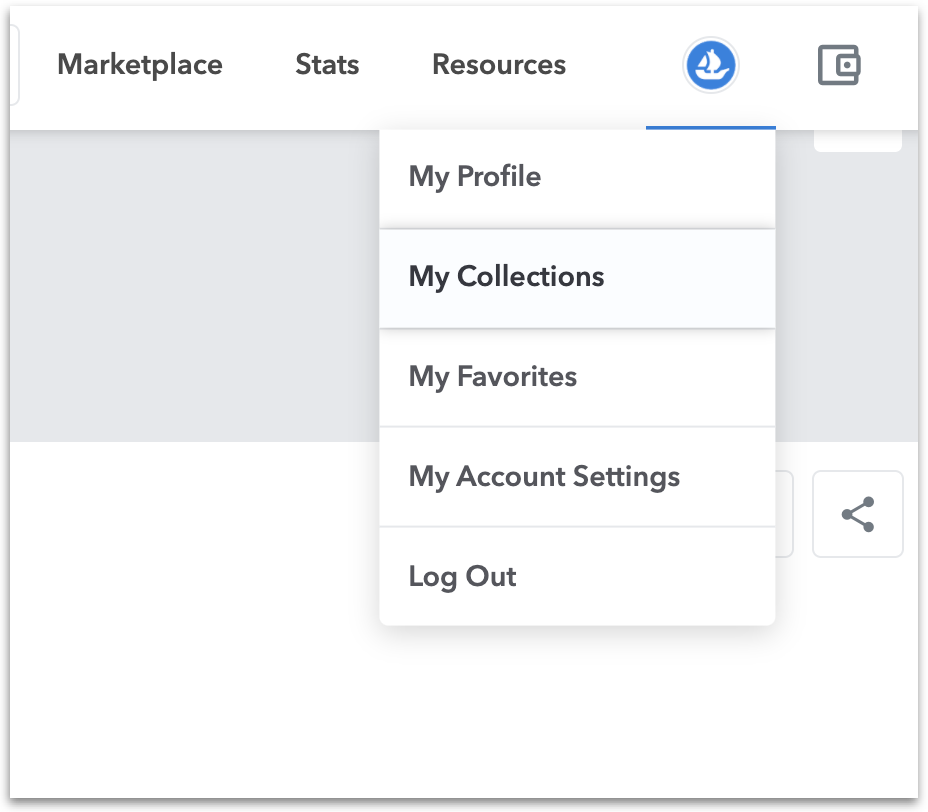
Task: Click empty header space between Resources and avatar
Action: tap(625, 65)
